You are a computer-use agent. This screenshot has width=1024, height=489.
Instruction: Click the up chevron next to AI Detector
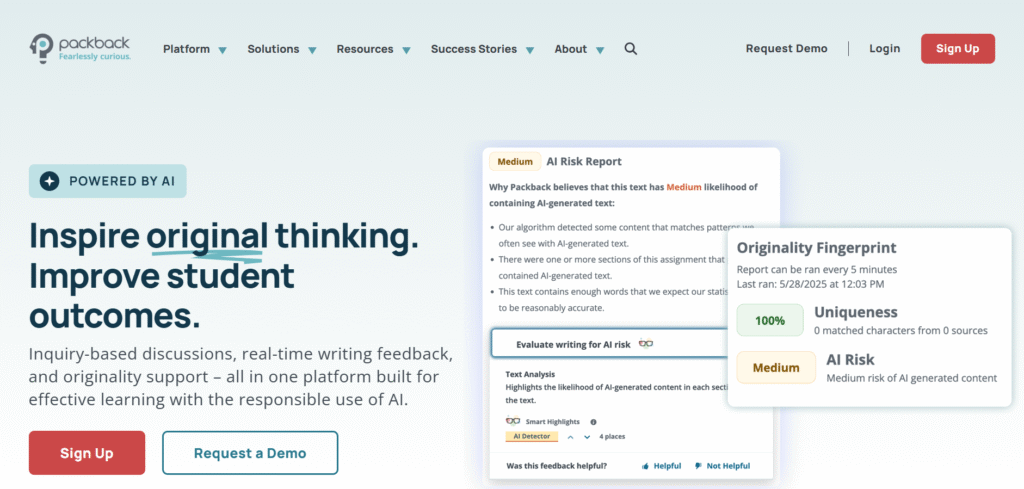click(570, 437)
